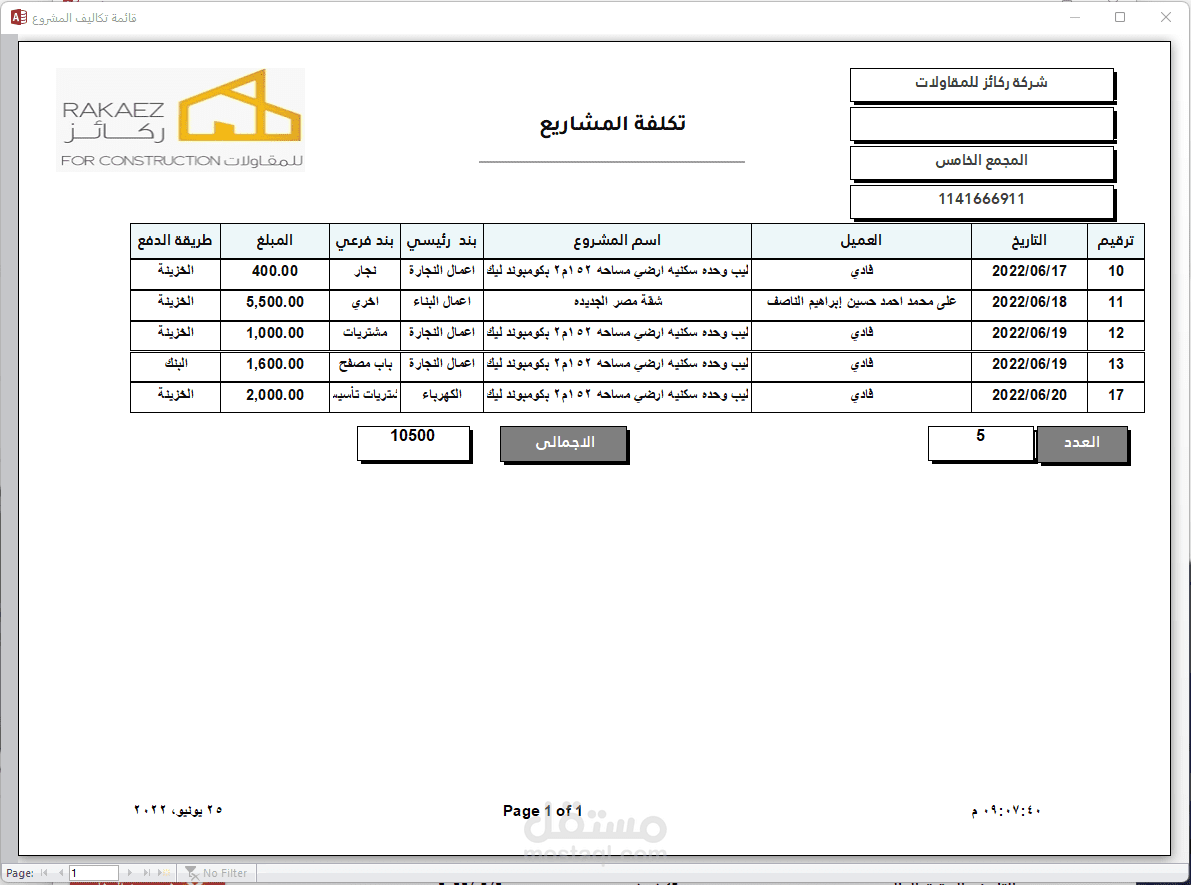Click the amount 1,600.00 cell
Viewport: 1191px width, 885px height.
[275, 365]
